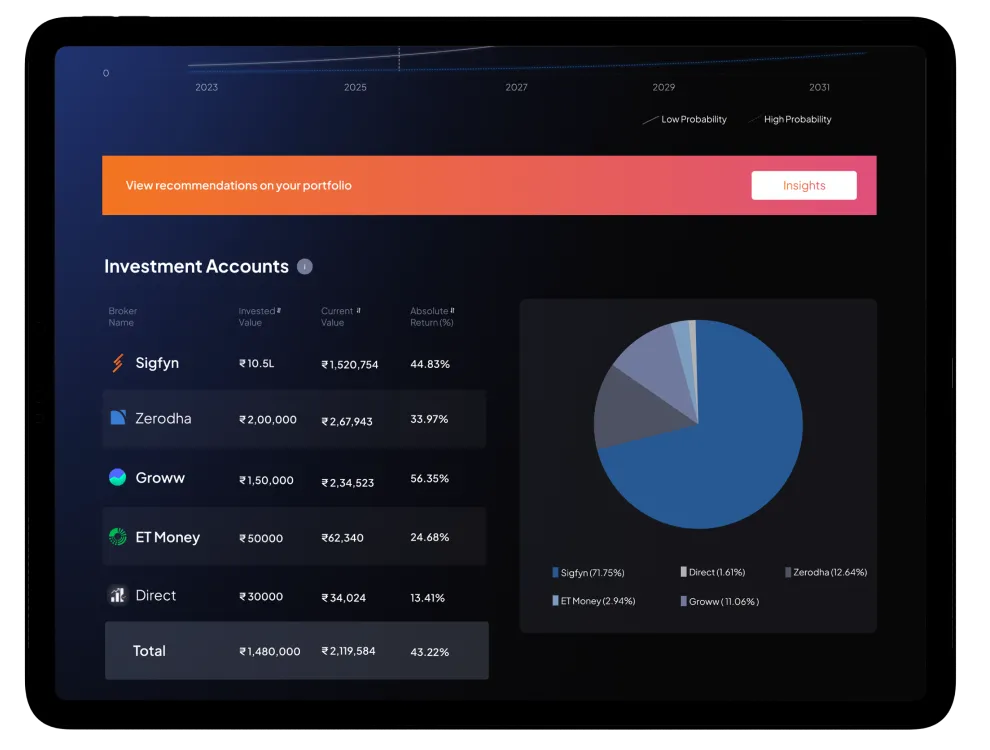Click the Direct broker bar-chart icon
The width and height of the screenshot is (990, 750).
117,595
